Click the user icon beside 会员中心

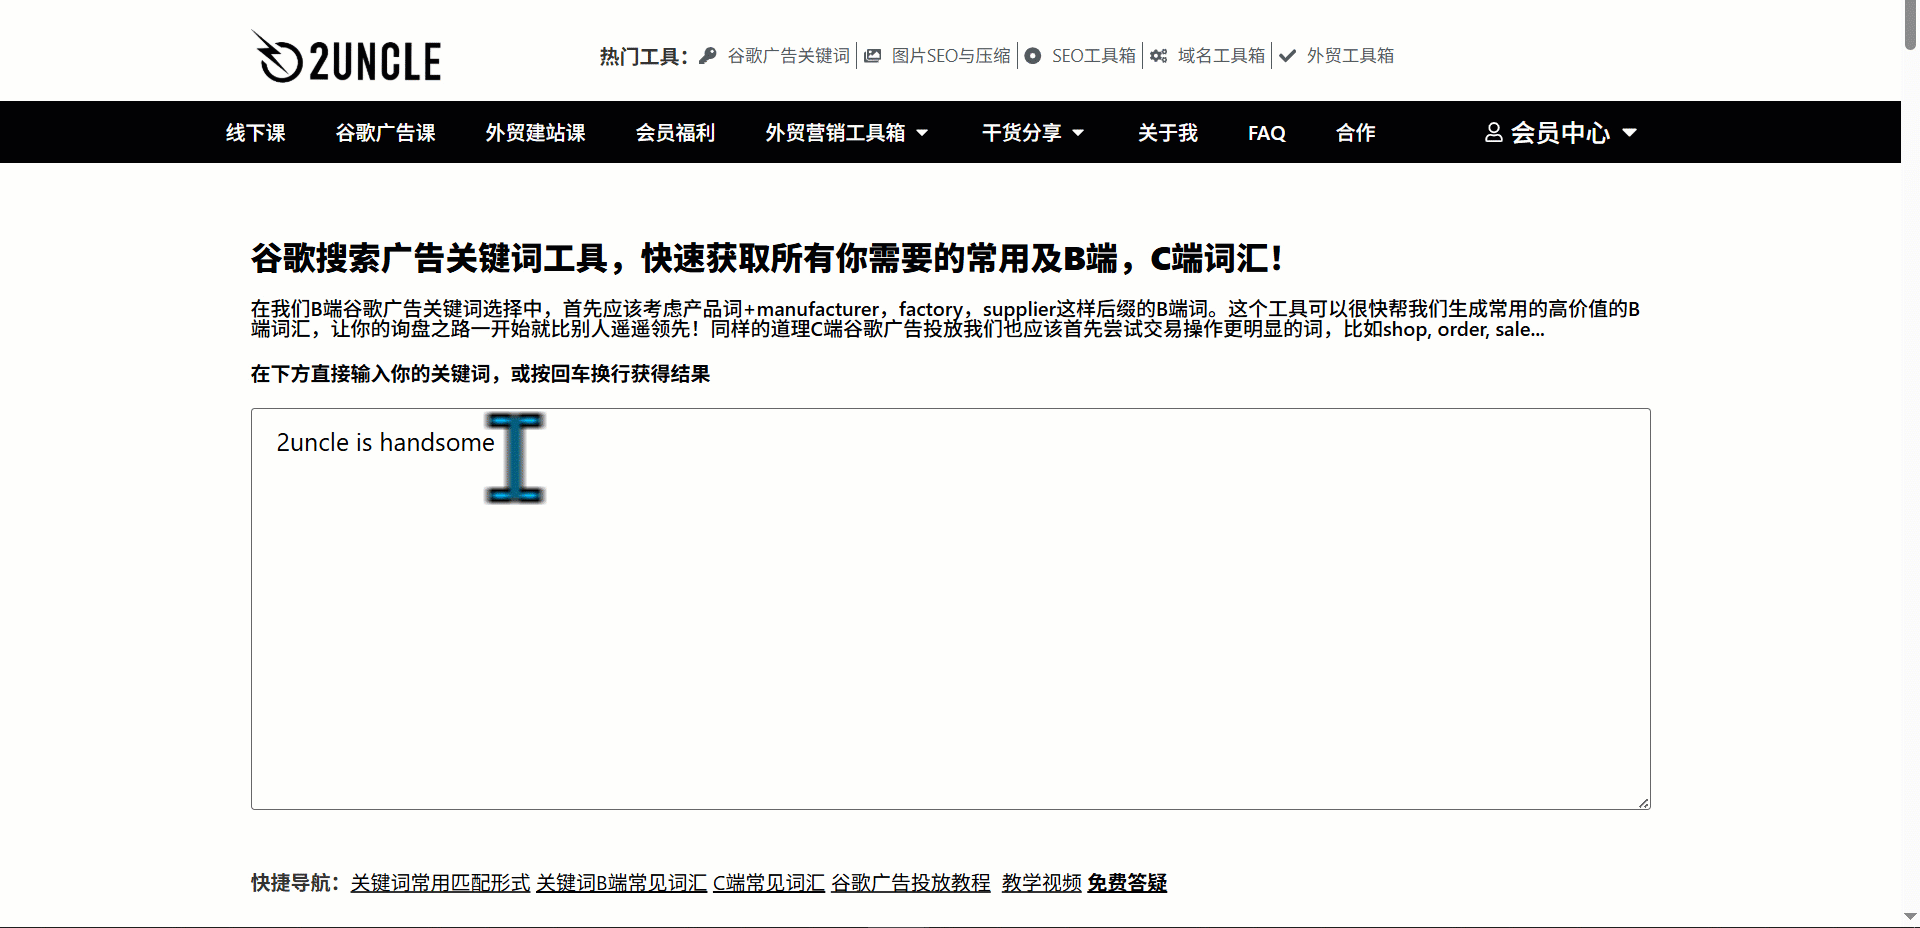1493,133
